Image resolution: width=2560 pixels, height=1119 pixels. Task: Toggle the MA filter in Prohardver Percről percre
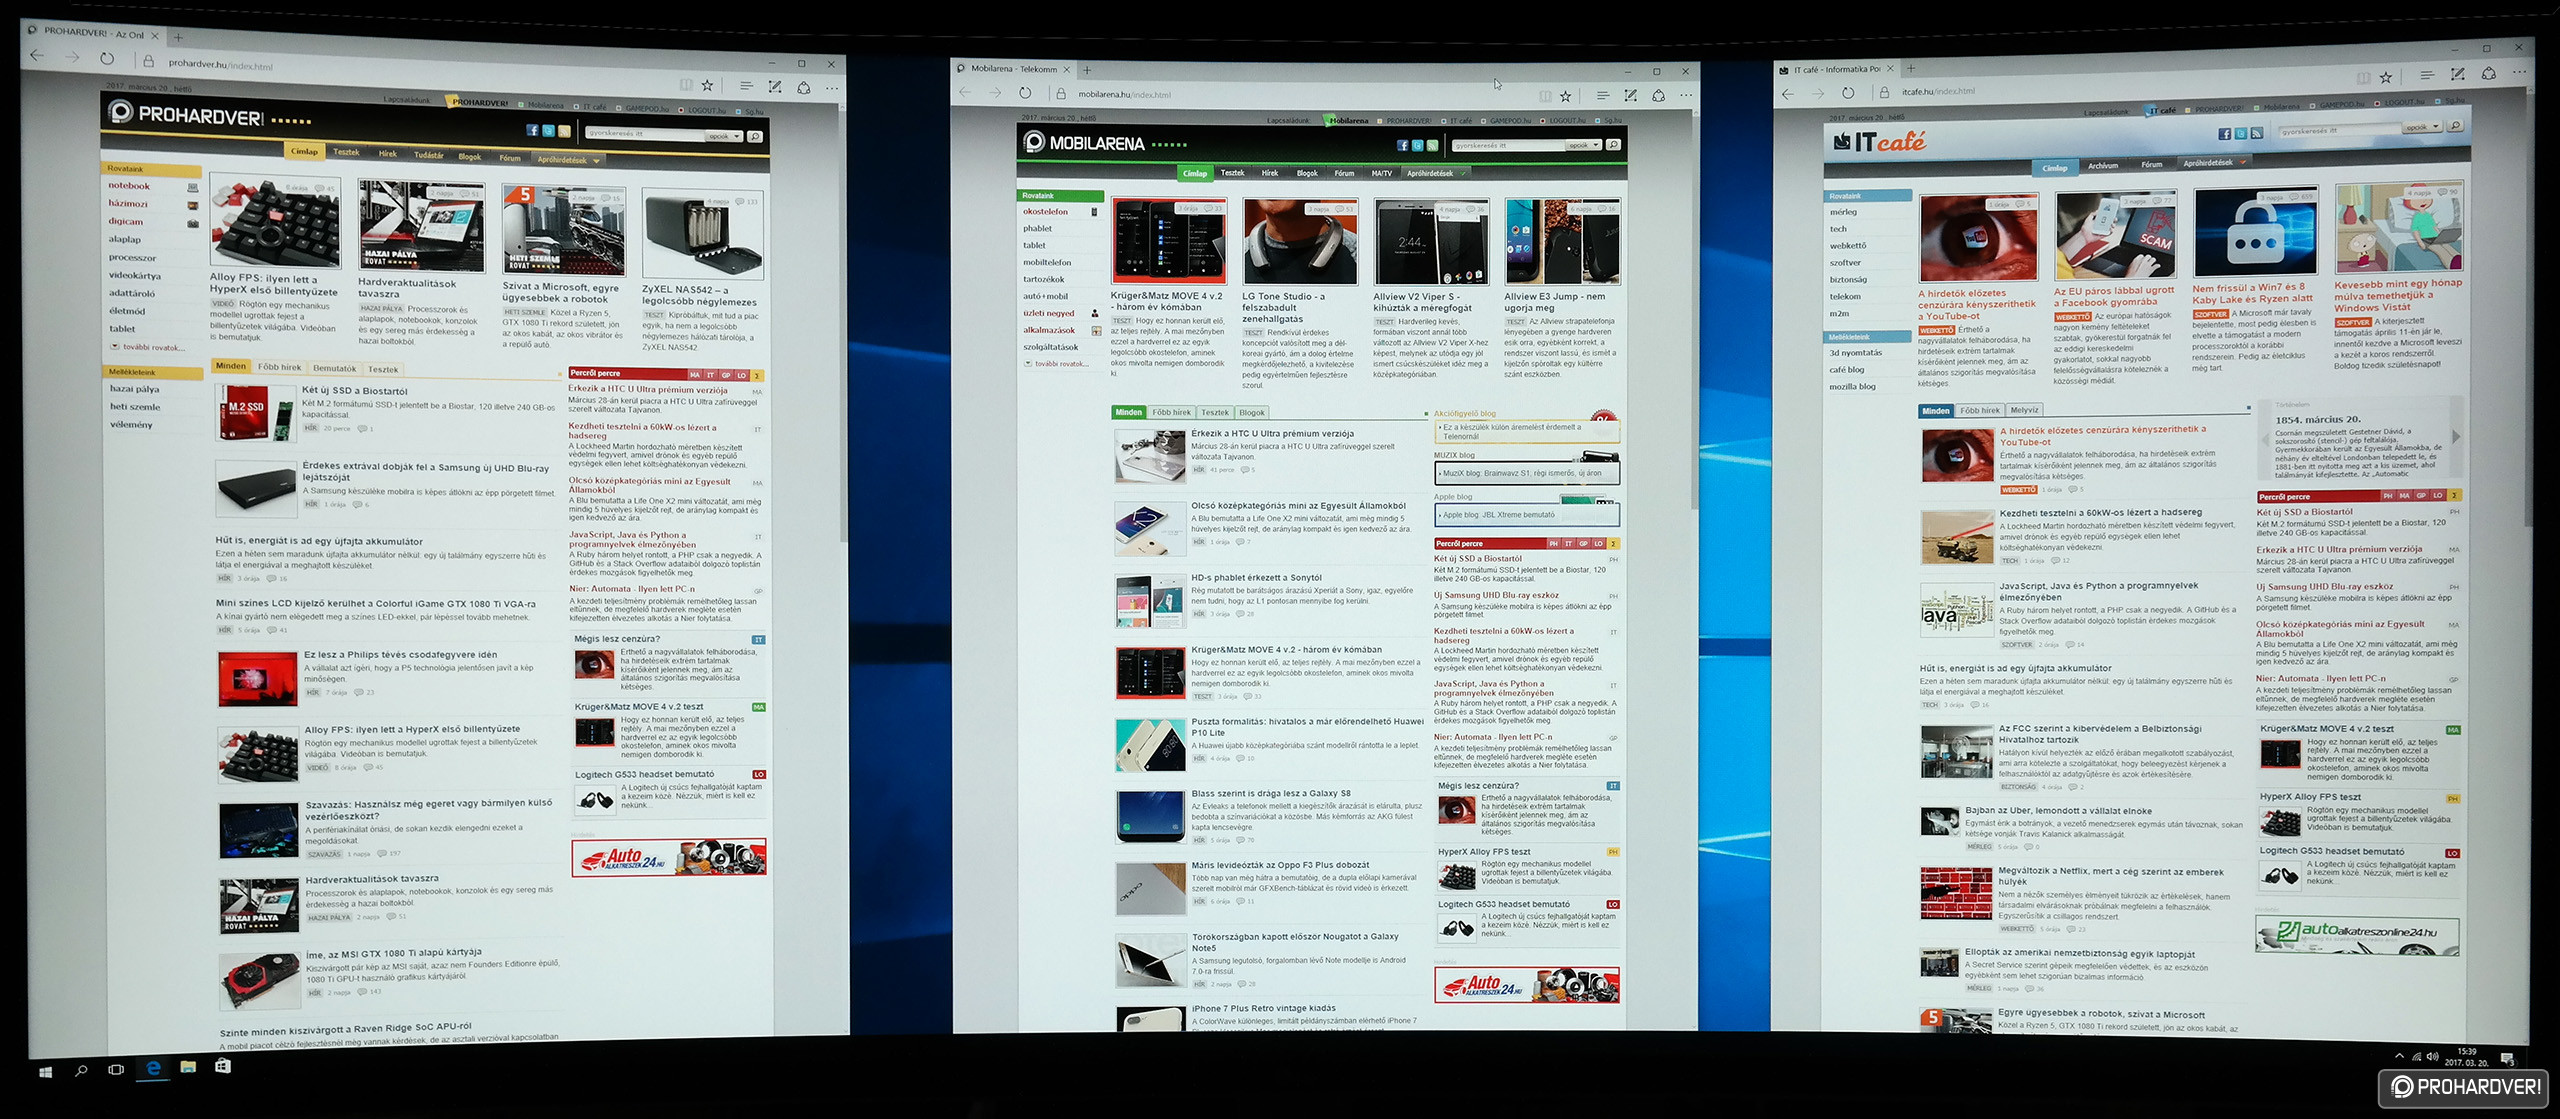695,375
